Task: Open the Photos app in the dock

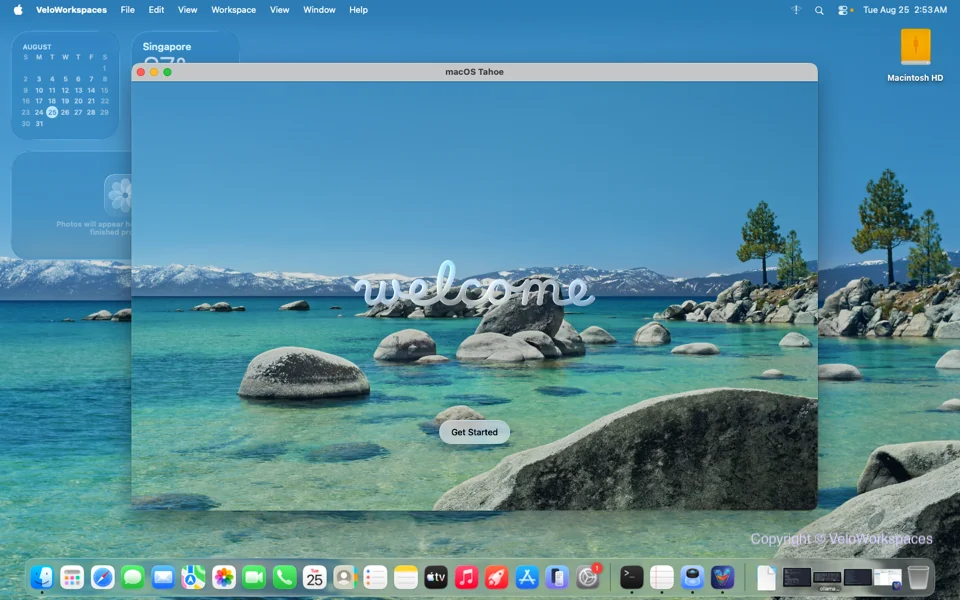Action: click(x=223, y=577)
